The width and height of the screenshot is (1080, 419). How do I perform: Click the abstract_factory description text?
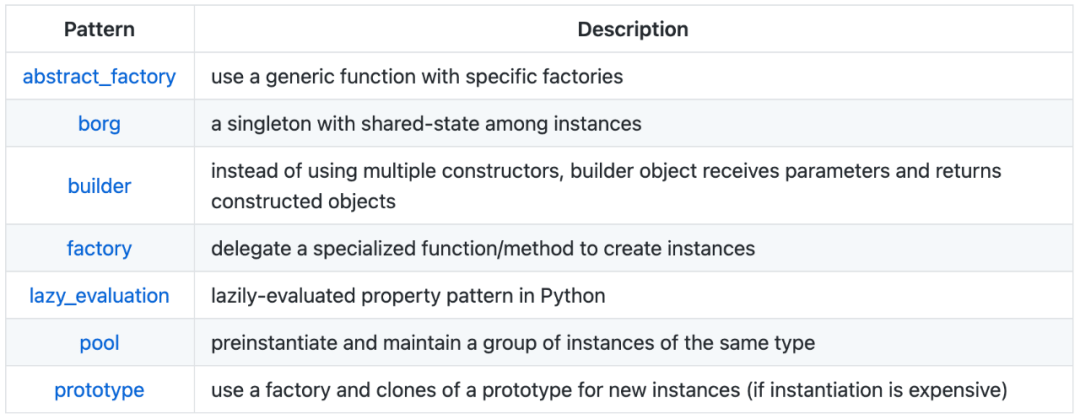(x=417, y=77)
